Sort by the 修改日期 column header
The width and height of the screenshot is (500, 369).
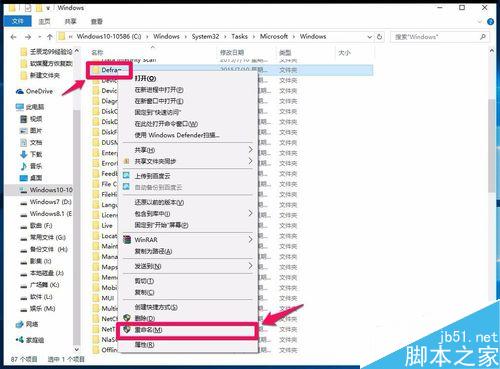(x=232, y=52)
